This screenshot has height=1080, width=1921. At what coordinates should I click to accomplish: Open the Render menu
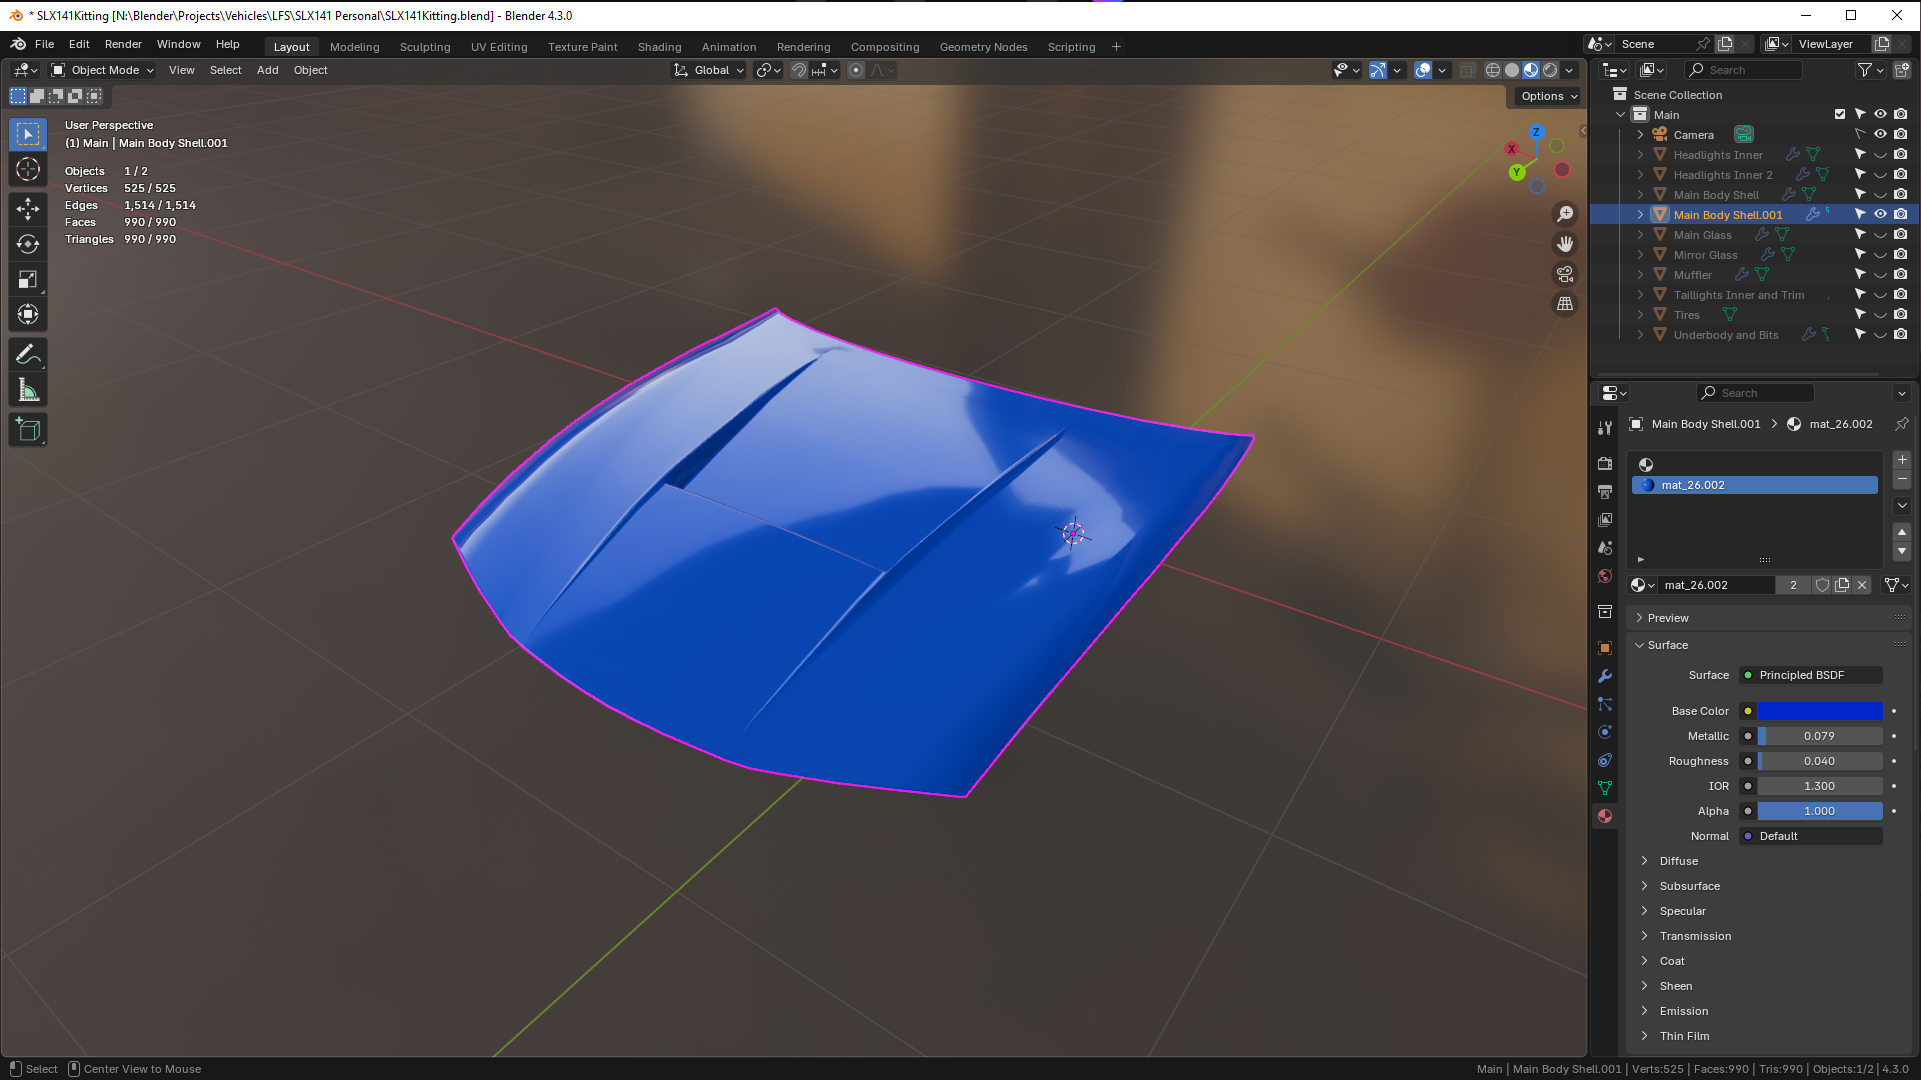tap(123, 44)
